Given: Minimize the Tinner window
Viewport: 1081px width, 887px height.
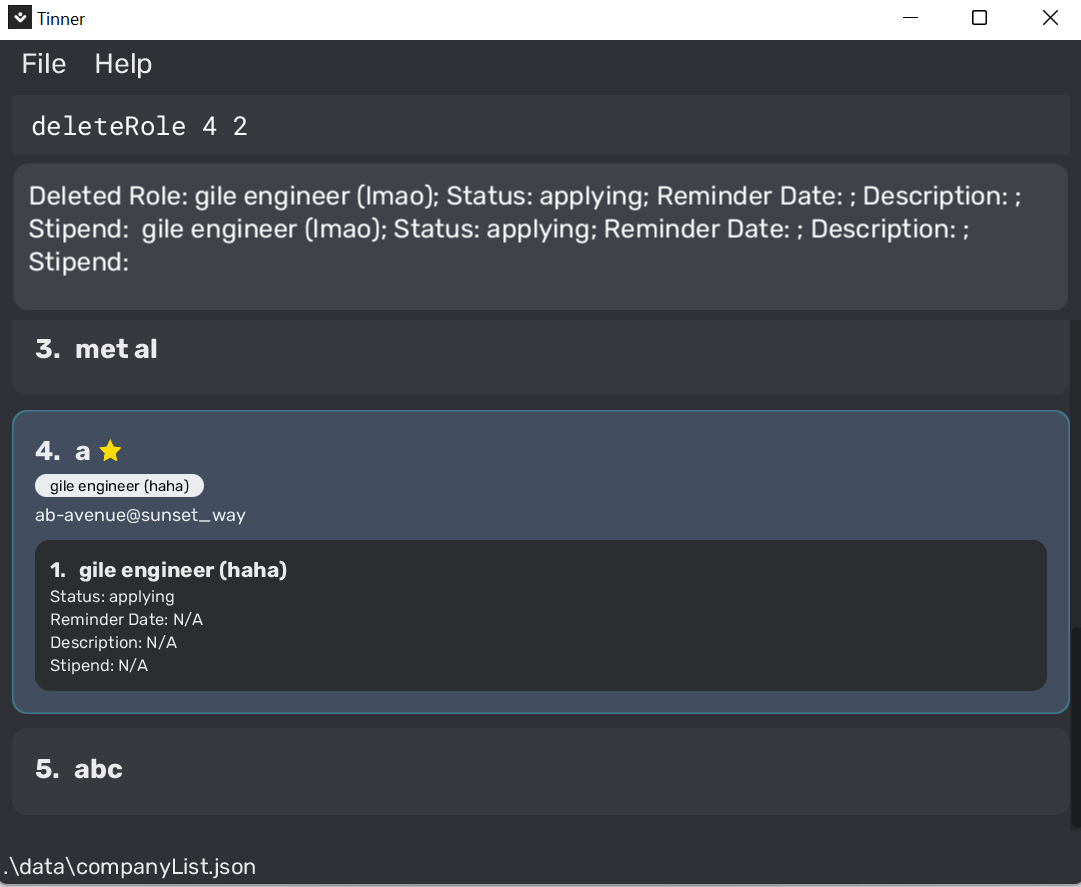Looking at the screenshot, I should click(x=910, y=18).
